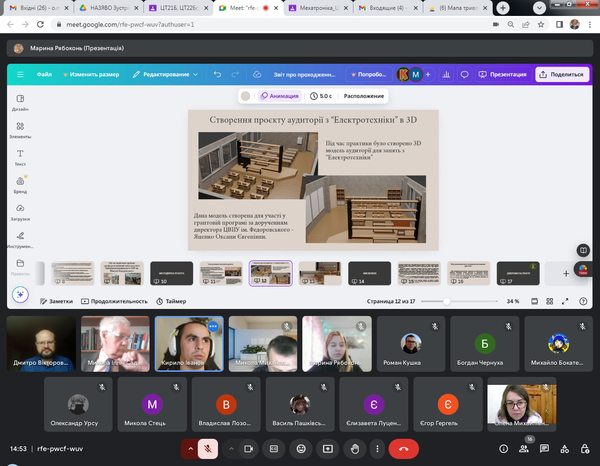This screenshot has width=600, height=466.
Task: Turn on captions in the call toolbar
Action: tap(274, 450)
